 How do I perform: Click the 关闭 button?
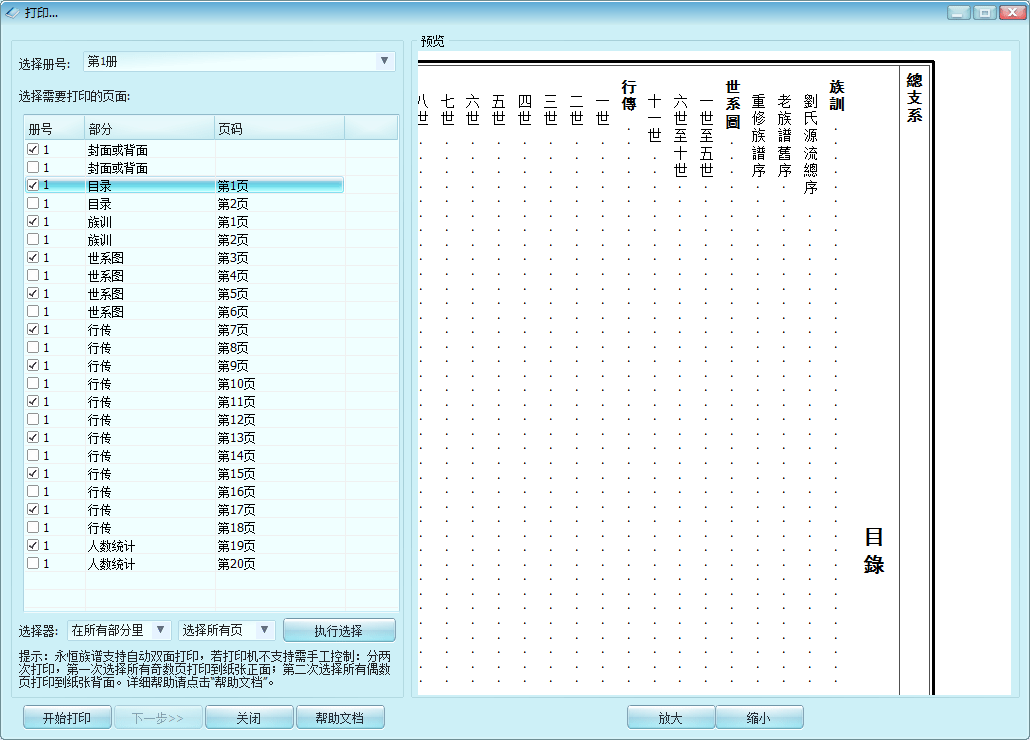coord(249,718)
